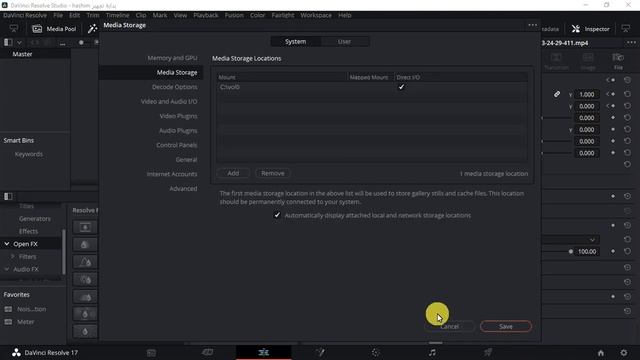The width and height of the screenshot is (640, 360).
Task: Collapse the Audio FX category
Action: coord(7,269)
